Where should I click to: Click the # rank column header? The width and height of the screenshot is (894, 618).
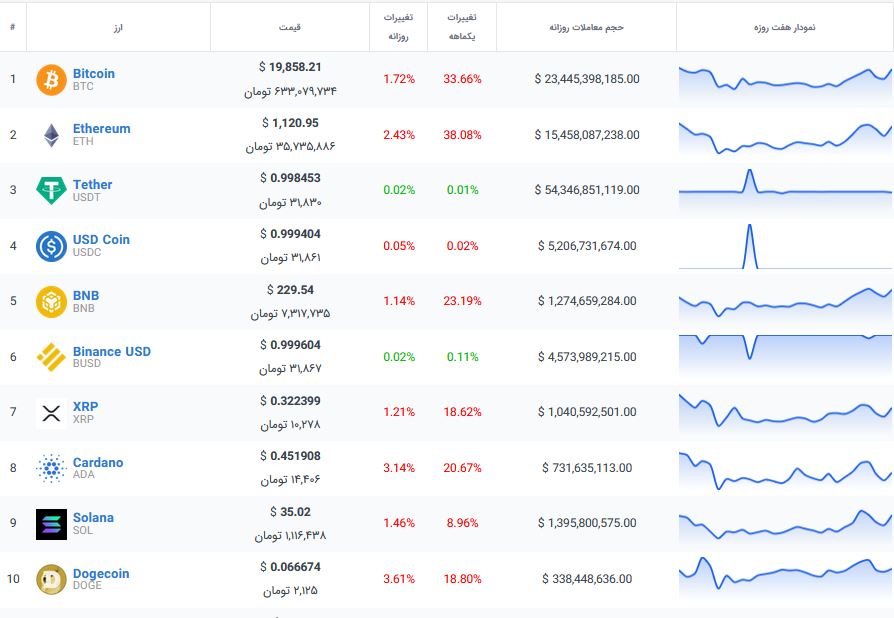(x=13, y=27)
